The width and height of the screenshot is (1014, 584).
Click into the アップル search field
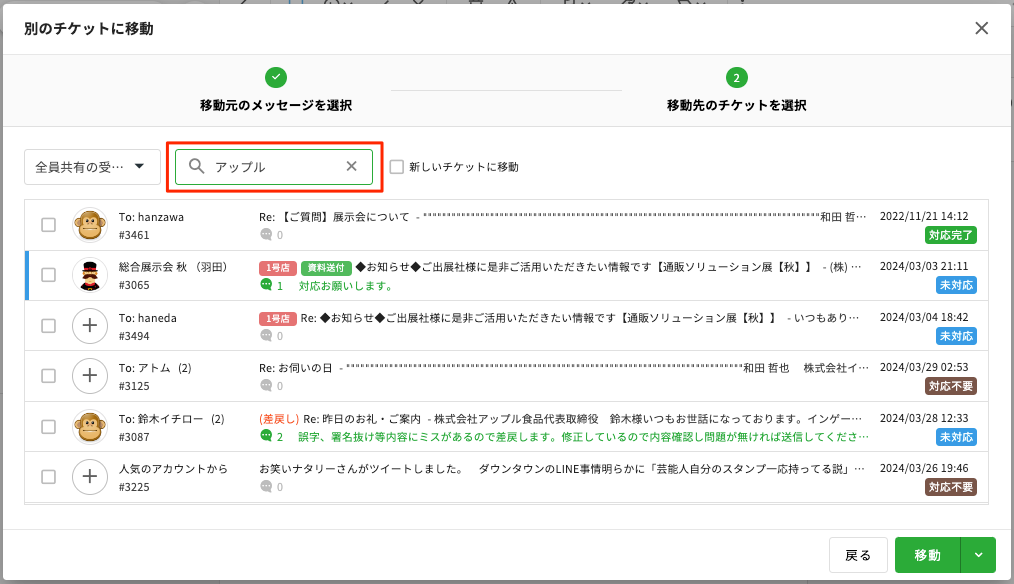pyautogui.click(x=275, y=167)
